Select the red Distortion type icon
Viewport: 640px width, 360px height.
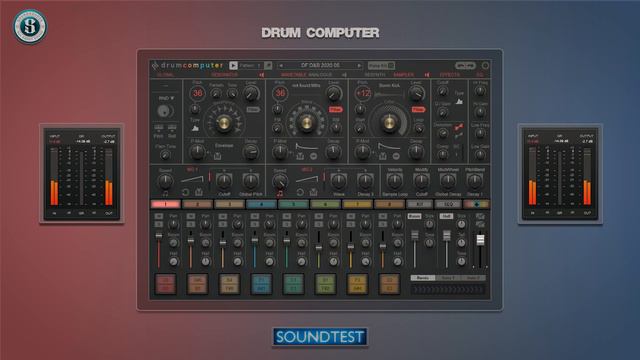459,127
